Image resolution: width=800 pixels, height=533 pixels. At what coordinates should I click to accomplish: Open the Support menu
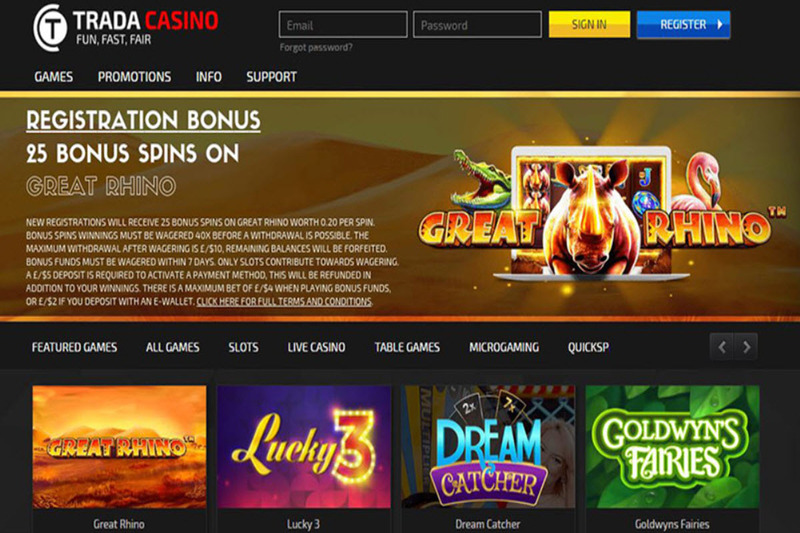pyautogui.click(x=271, y=77)
